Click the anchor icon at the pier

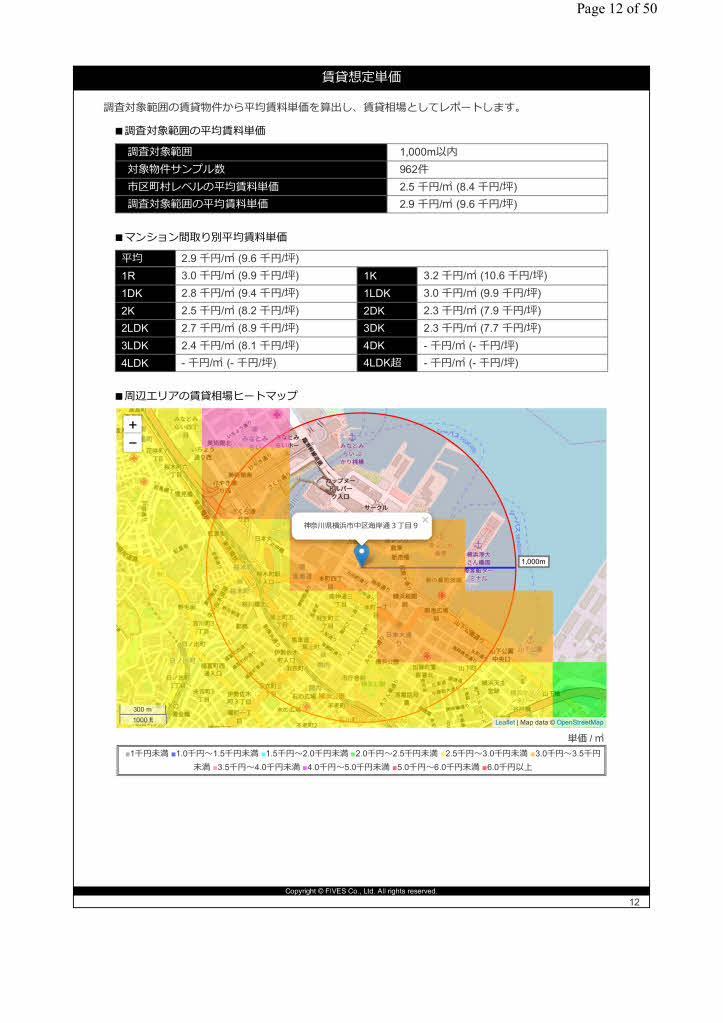pos(477,541)
